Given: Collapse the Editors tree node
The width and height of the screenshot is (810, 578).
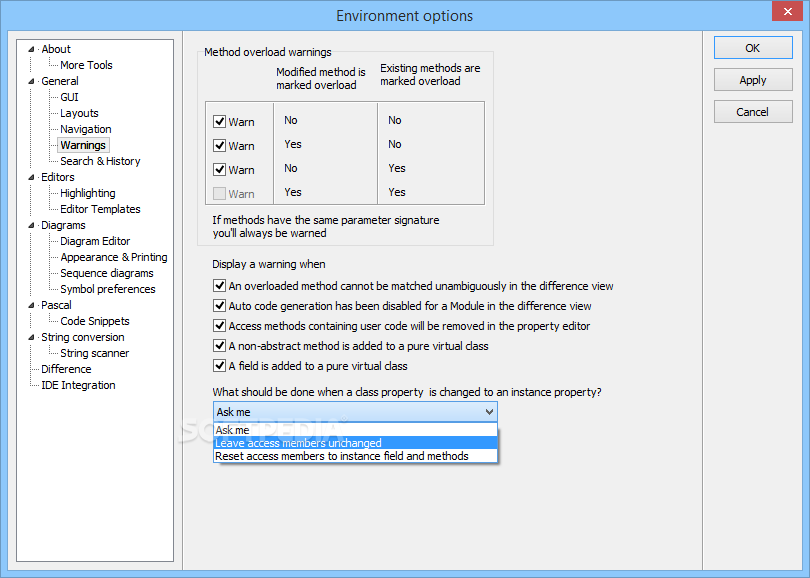Looking at the screenshot, I should [x=31, y=178].
